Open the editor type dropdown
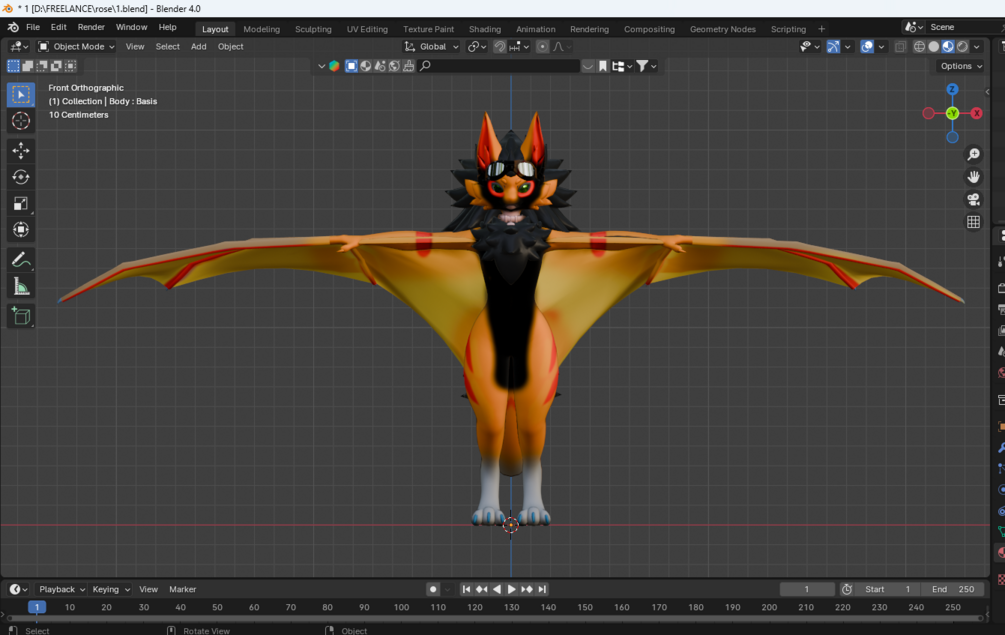This screenshot has width=1005, height=635. (x=19, y=47)
